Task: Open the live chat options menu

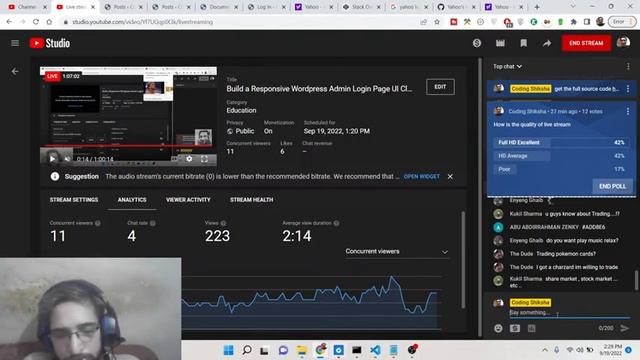Action: tap(628, 66)
